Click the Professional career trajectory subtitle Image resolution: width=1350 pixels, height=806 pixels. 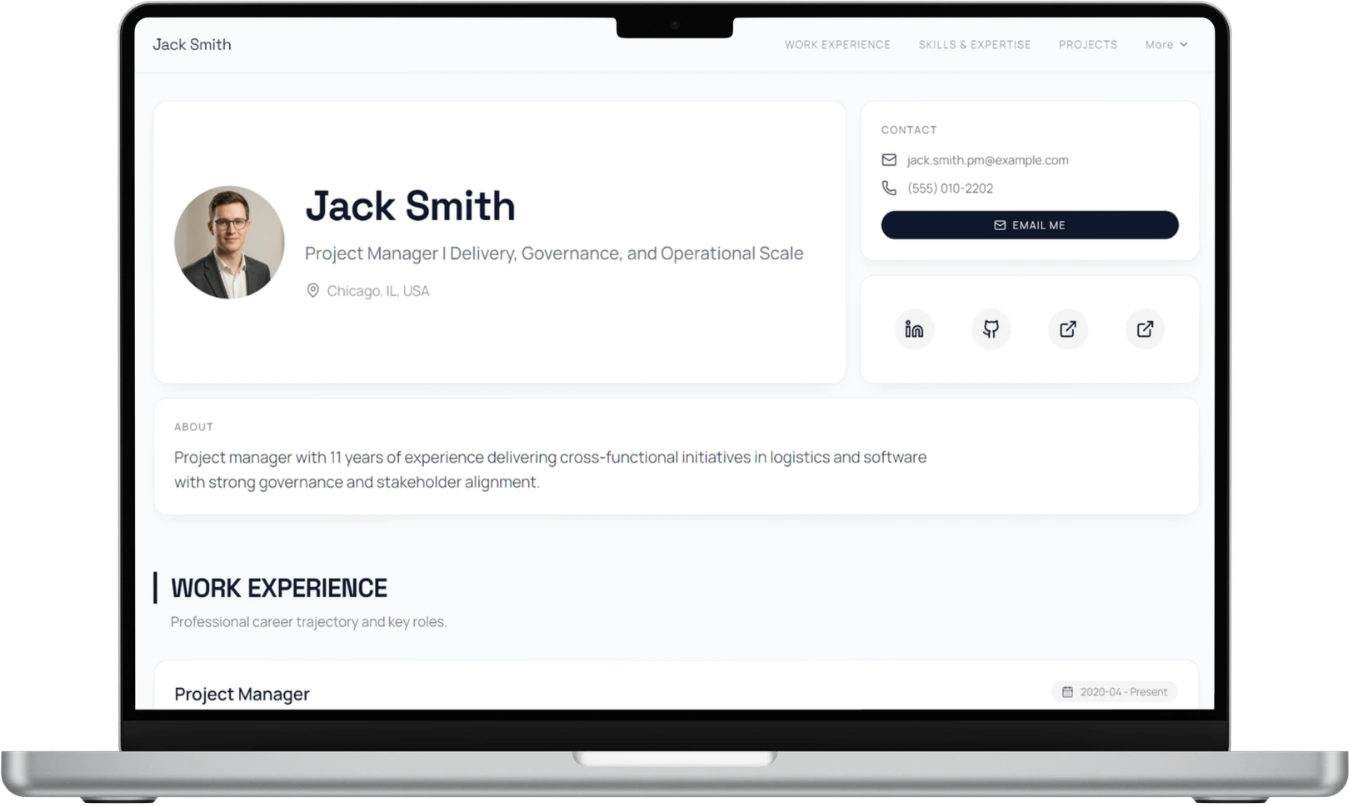click(309, 622)
